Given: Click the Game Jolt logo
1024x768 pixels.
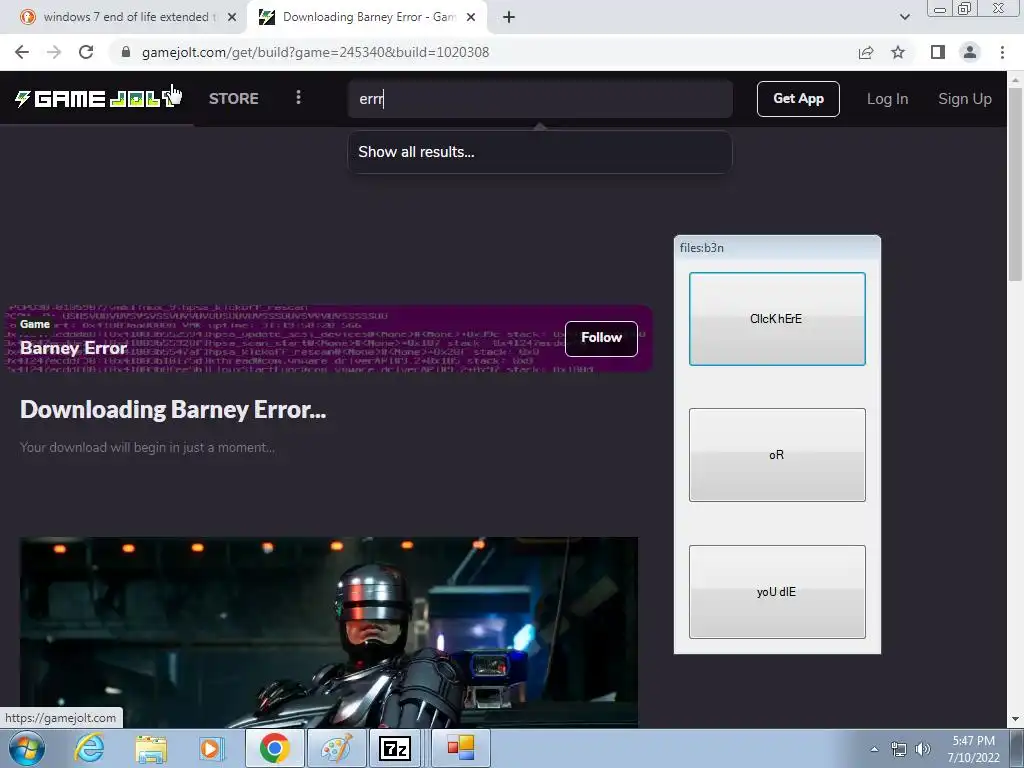Looking at the screenshot, I should [97, 99].
